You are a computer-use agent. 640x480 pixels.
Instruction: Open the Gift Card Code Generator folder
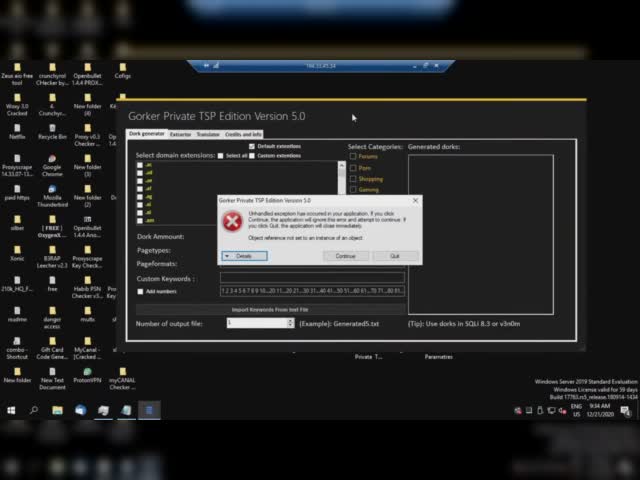52,348
